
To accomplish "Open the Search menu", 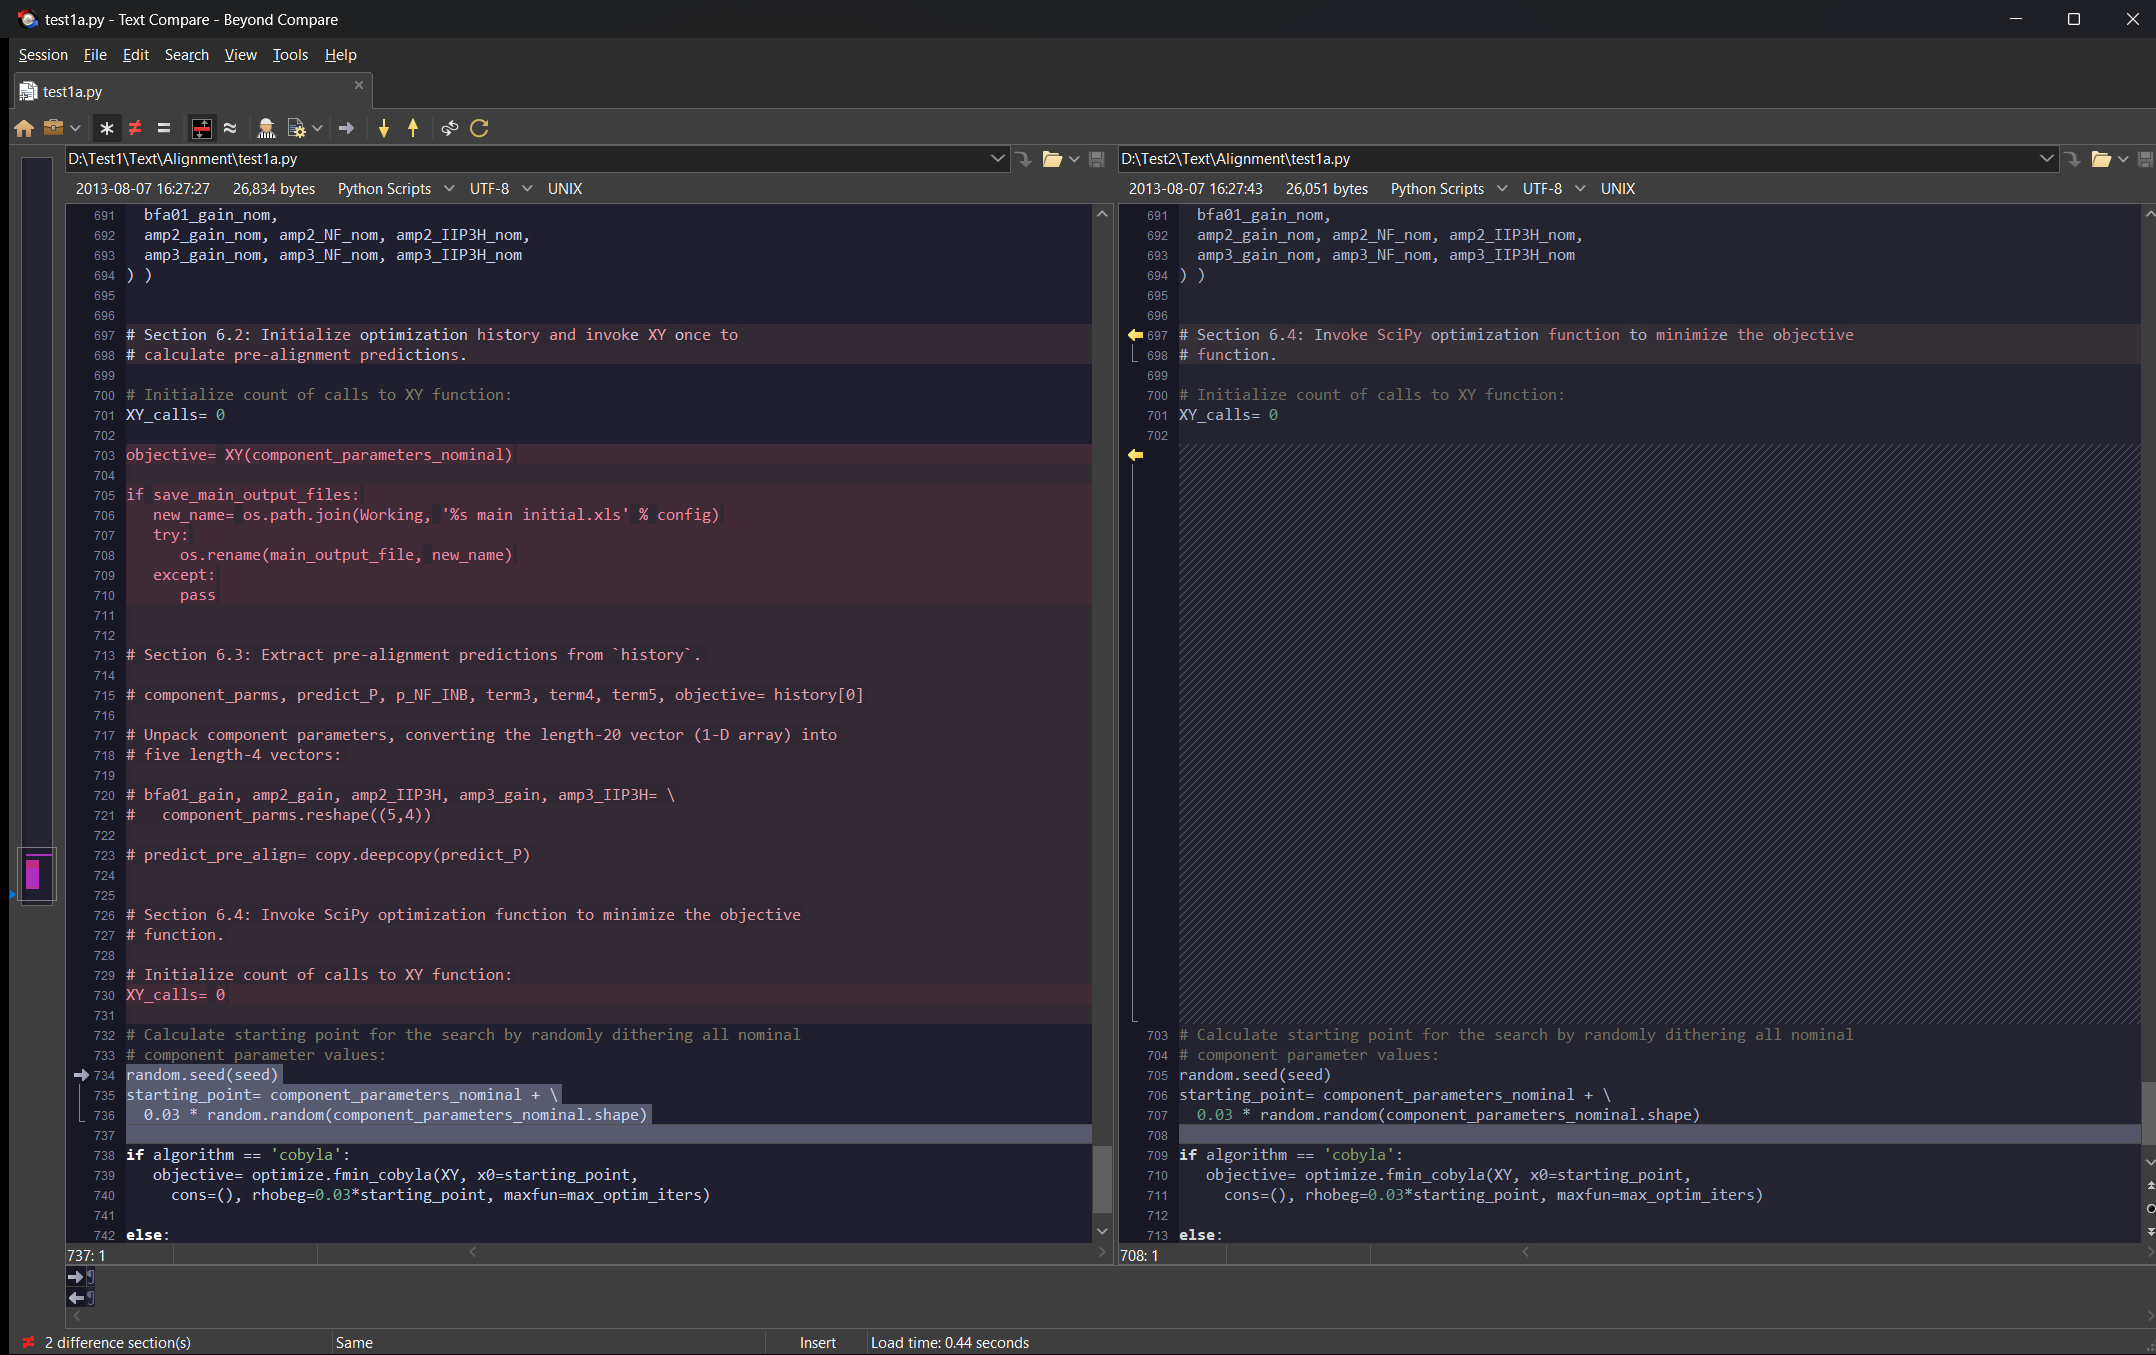I will [x=187, y=55].
